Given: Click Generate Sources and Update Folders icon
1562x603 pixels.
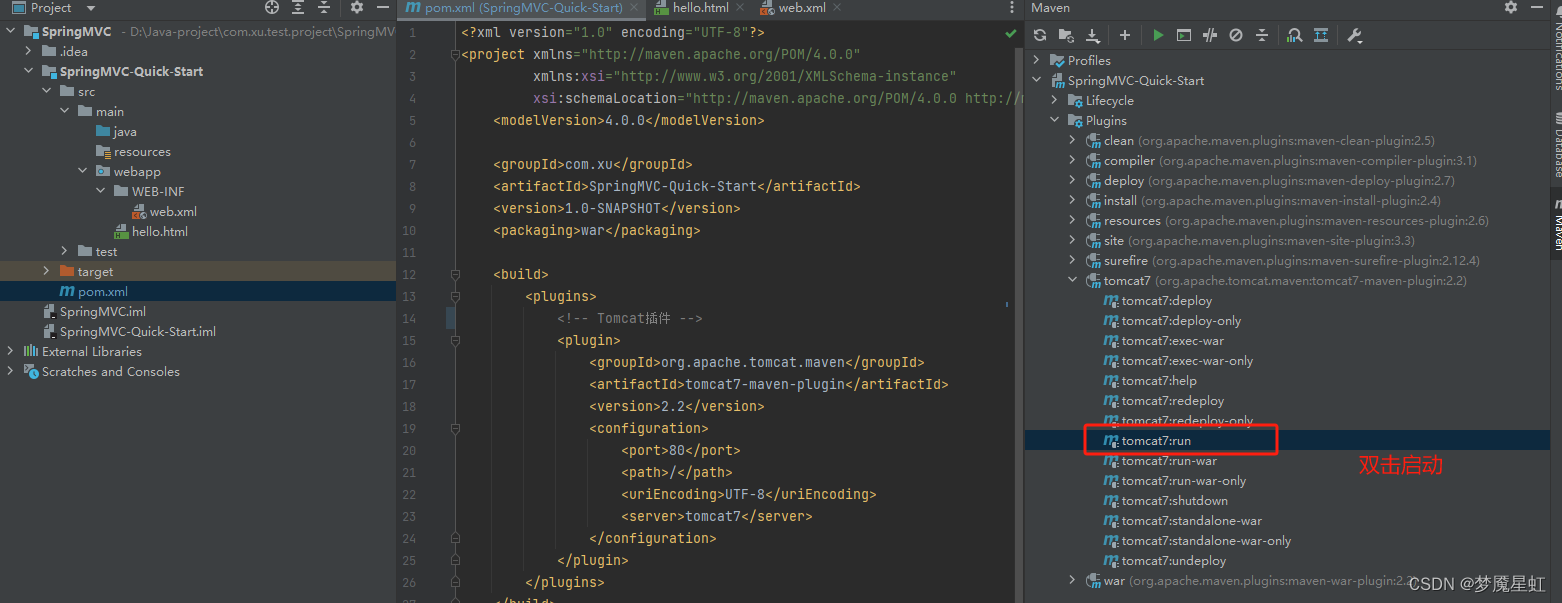Looking at the screenshot, I should tap(1066, 35).
